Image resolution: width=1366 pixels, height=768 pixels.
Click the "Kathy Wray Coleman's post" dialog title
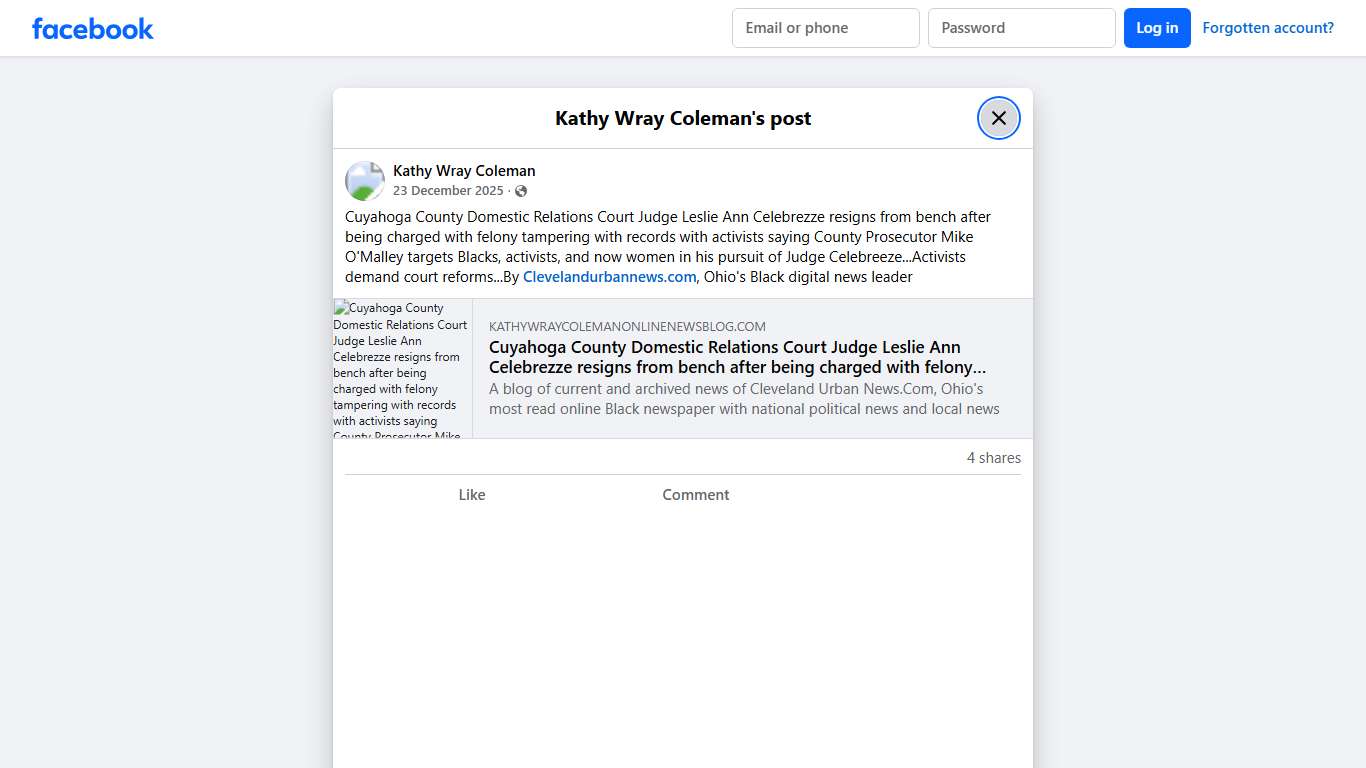tap(683, 118)
